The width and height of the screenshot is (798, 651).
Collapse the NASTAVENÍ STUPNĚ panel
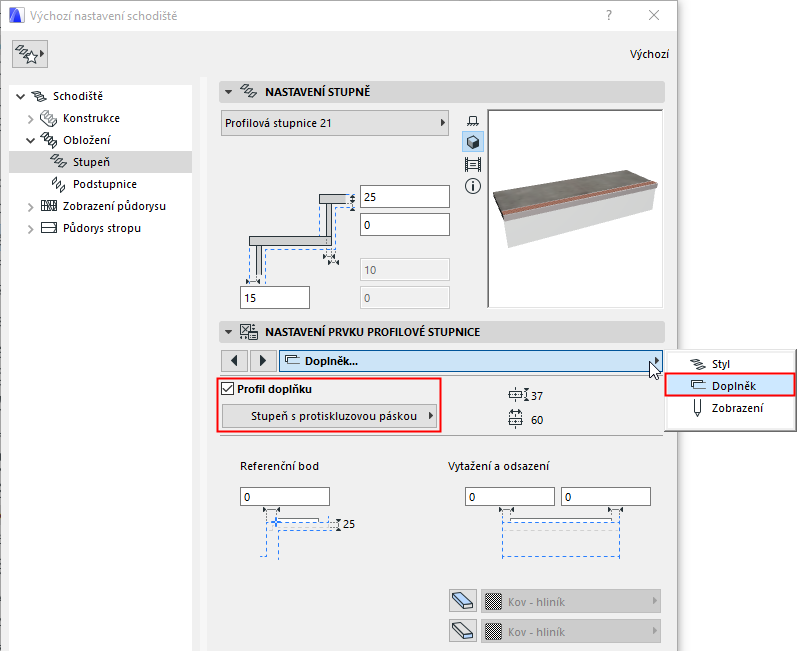coord(229,92)
